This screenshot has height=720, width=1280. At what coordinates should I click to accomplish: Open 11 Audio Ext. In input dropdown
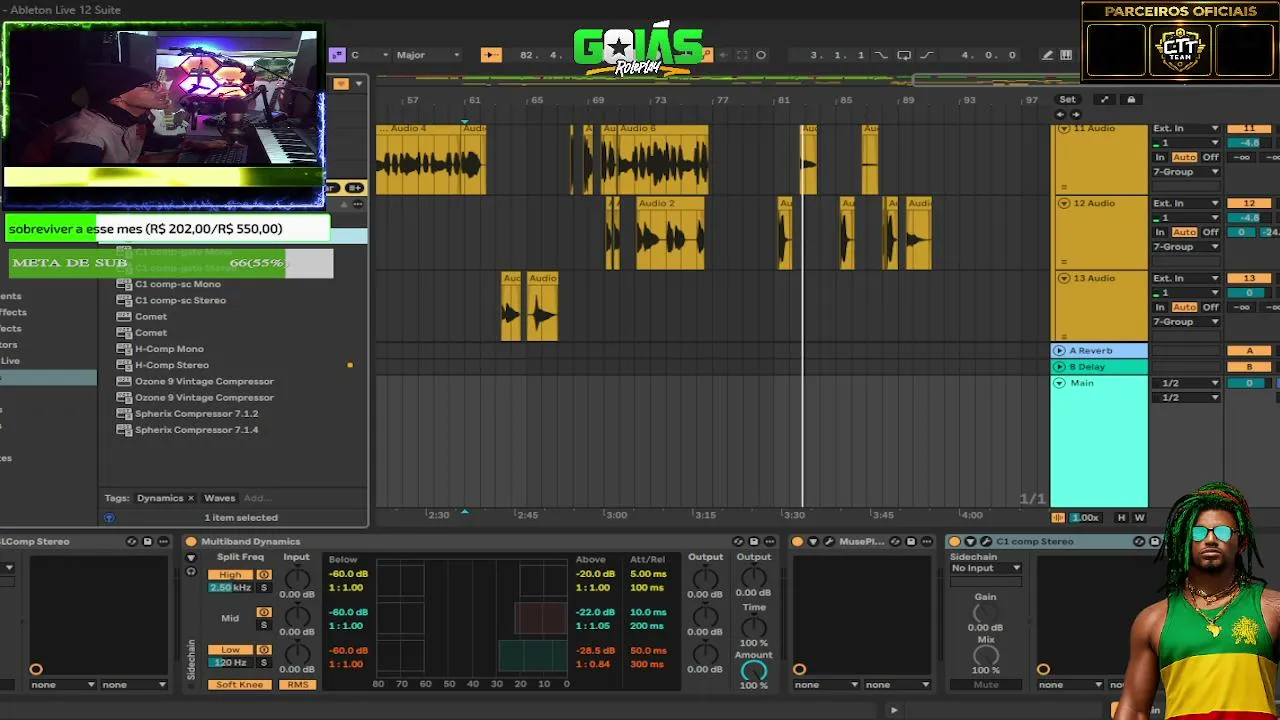click(1186, 128)
